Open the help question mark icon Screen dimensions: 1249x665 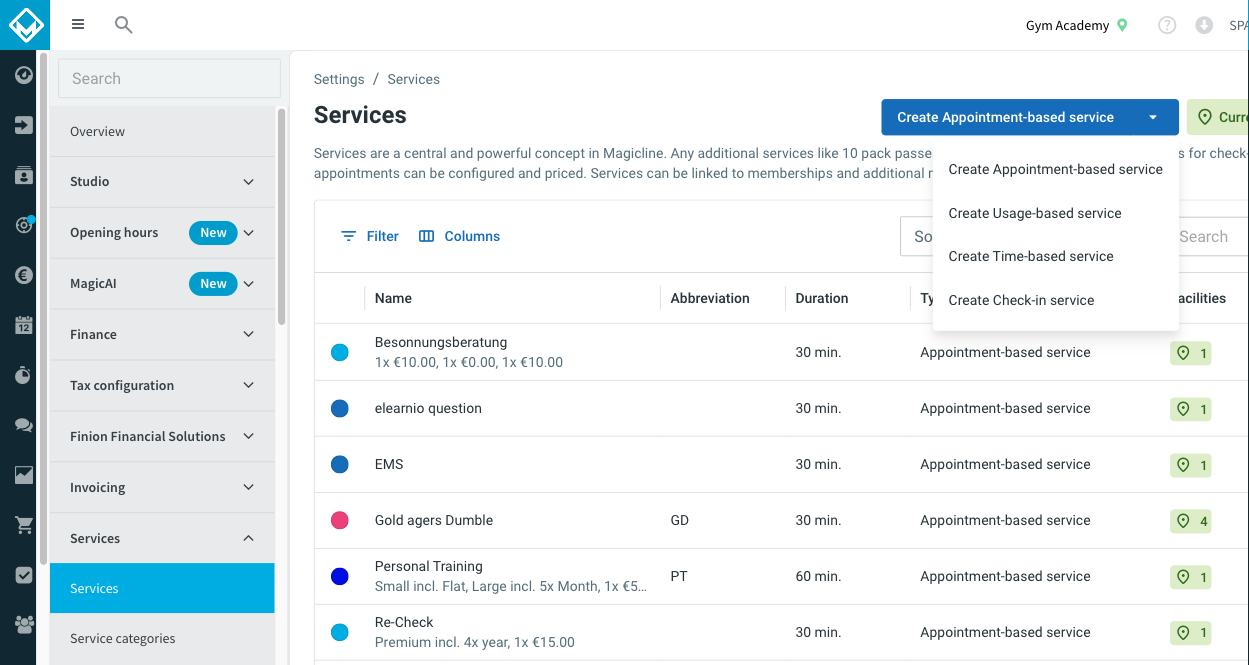pyautogui.click(x=1167, y=25)
